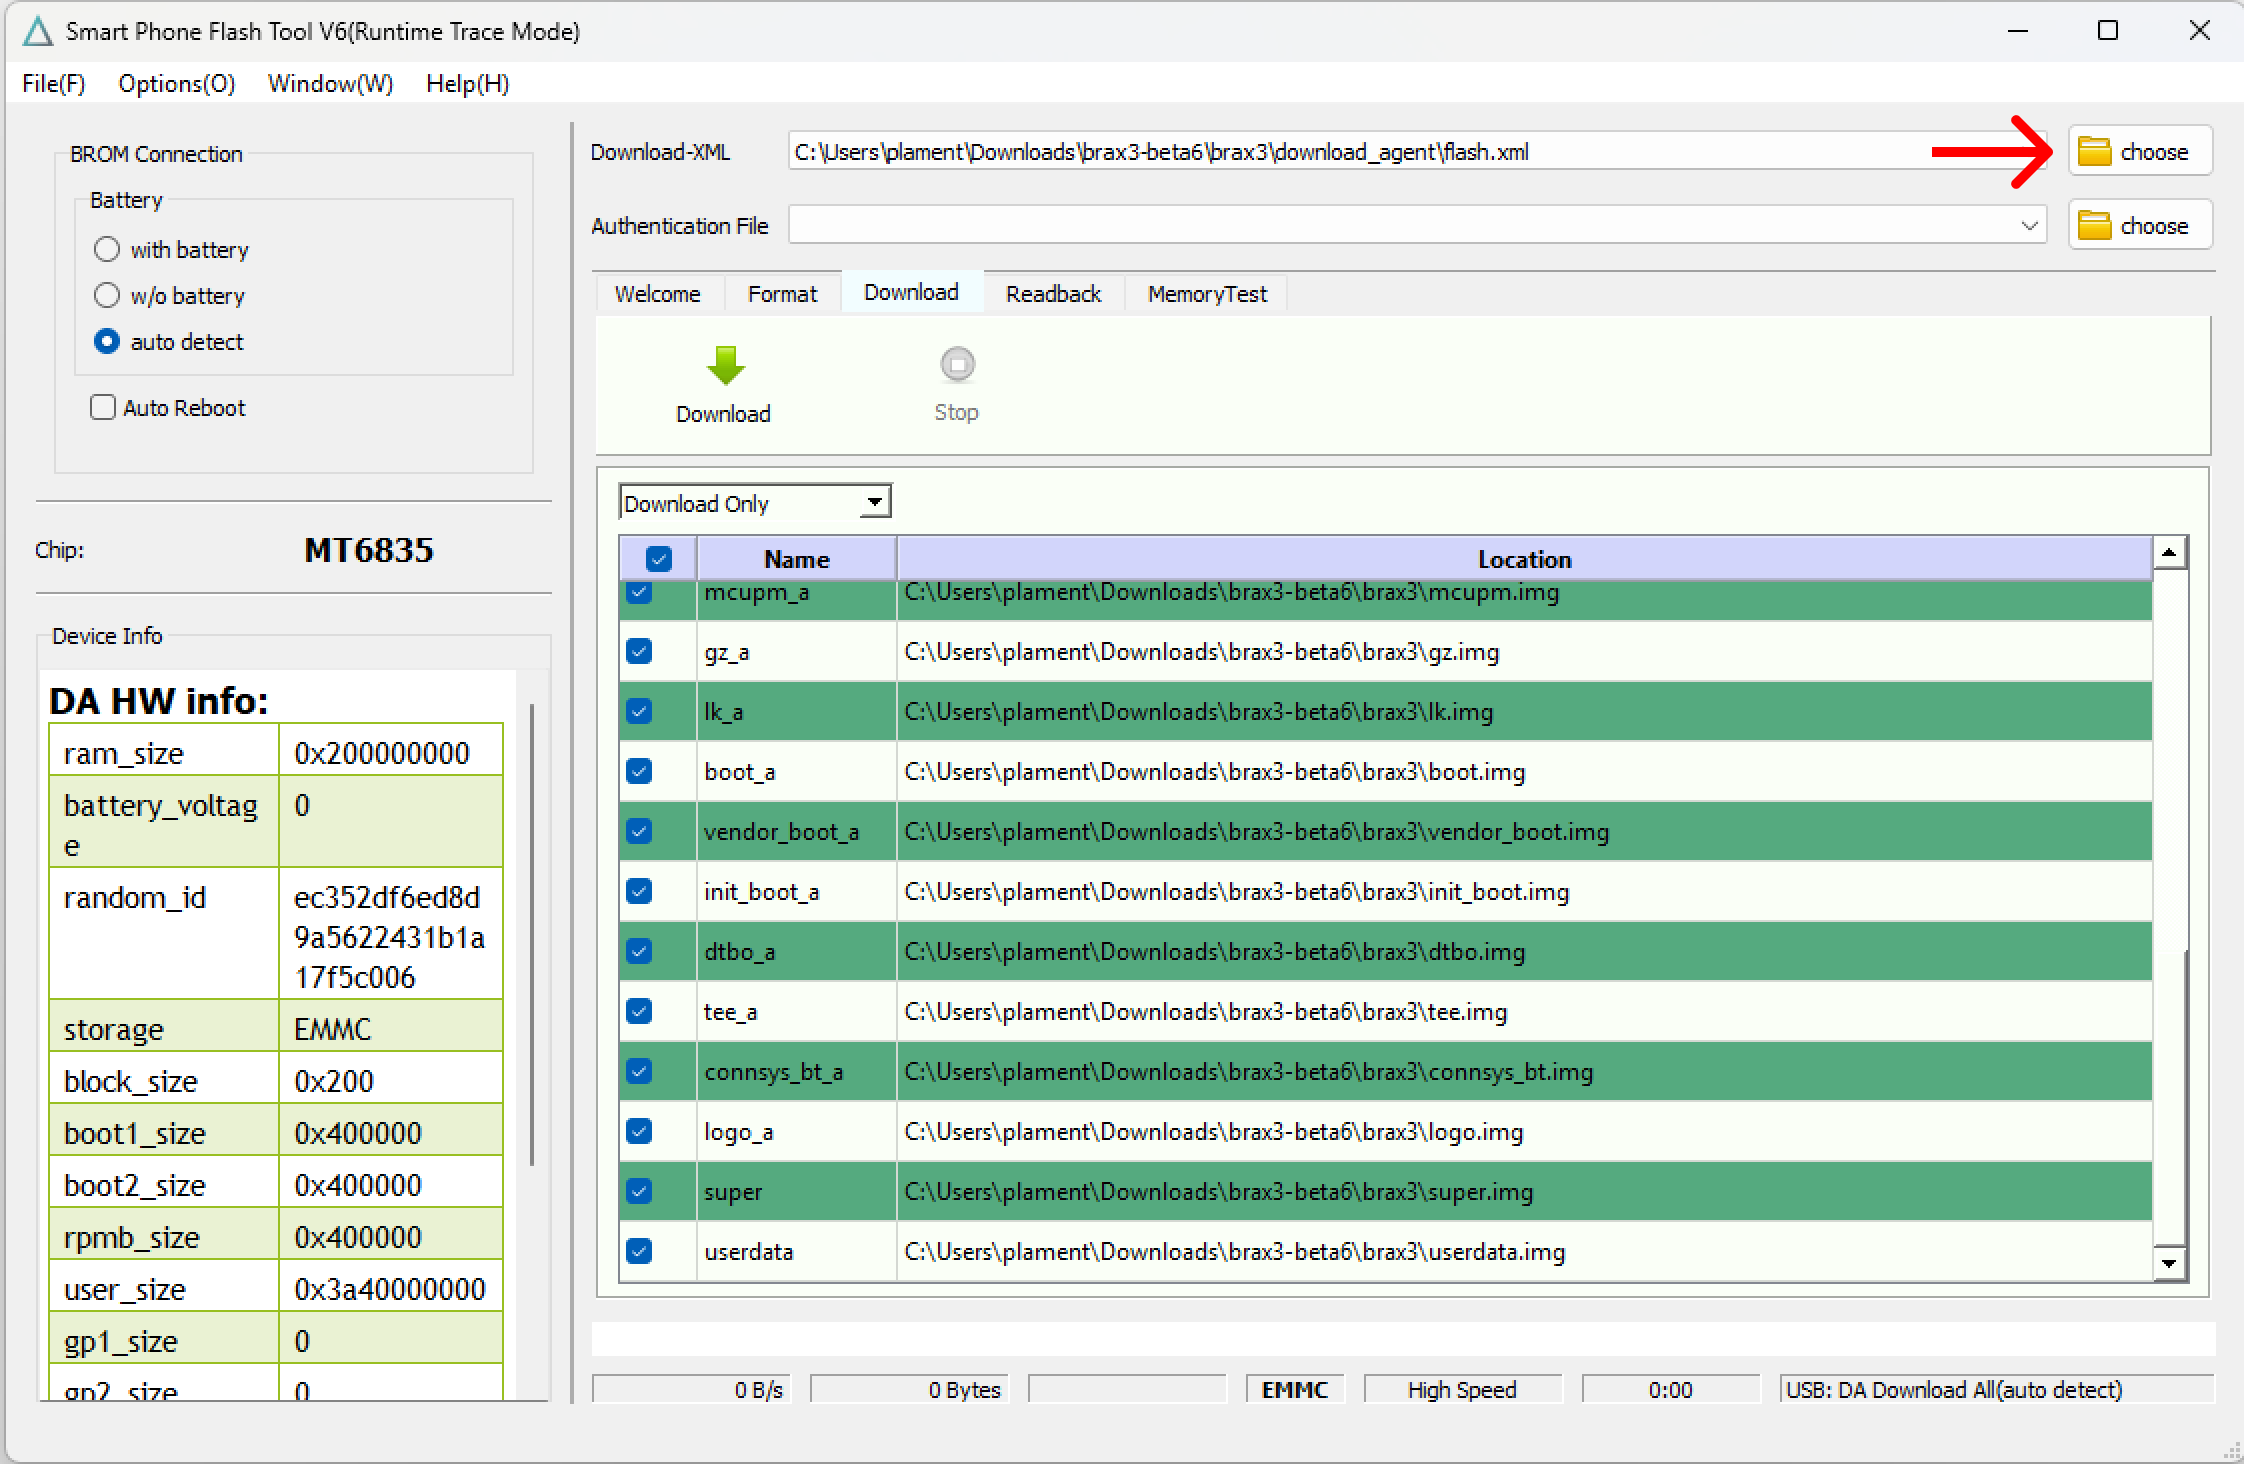Open Authentication File choose folder button
Screen dimensions: 2244x1474
point(2139,226)
